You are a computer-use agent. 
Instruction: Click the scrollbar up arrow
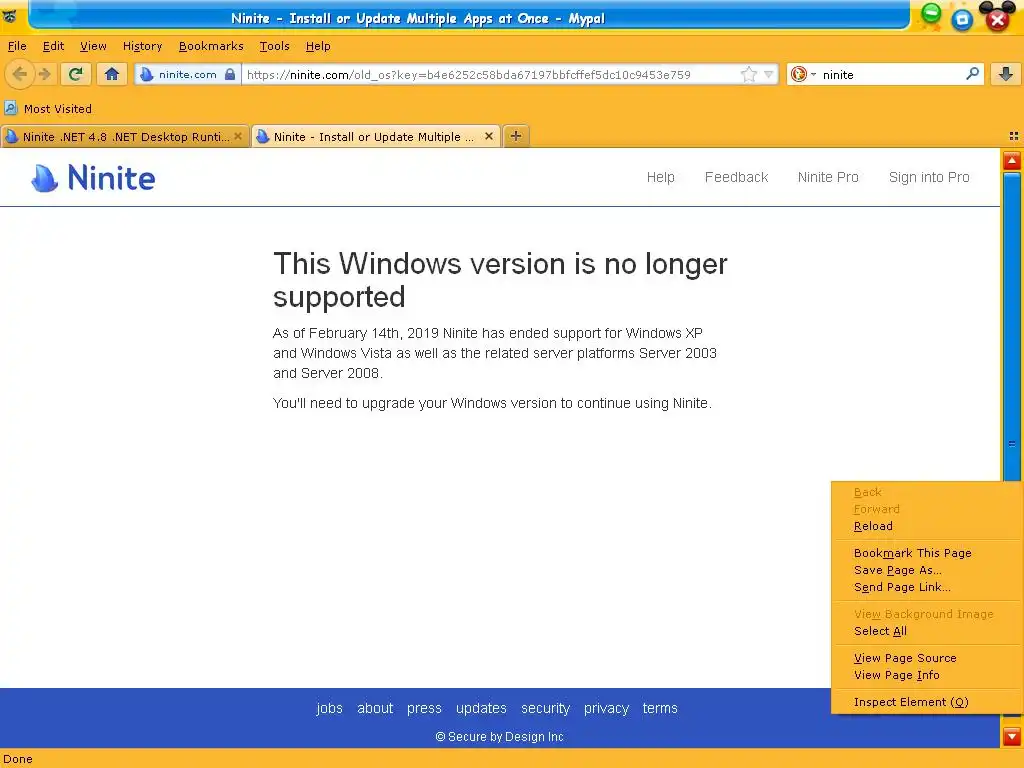pos(1012,161)
